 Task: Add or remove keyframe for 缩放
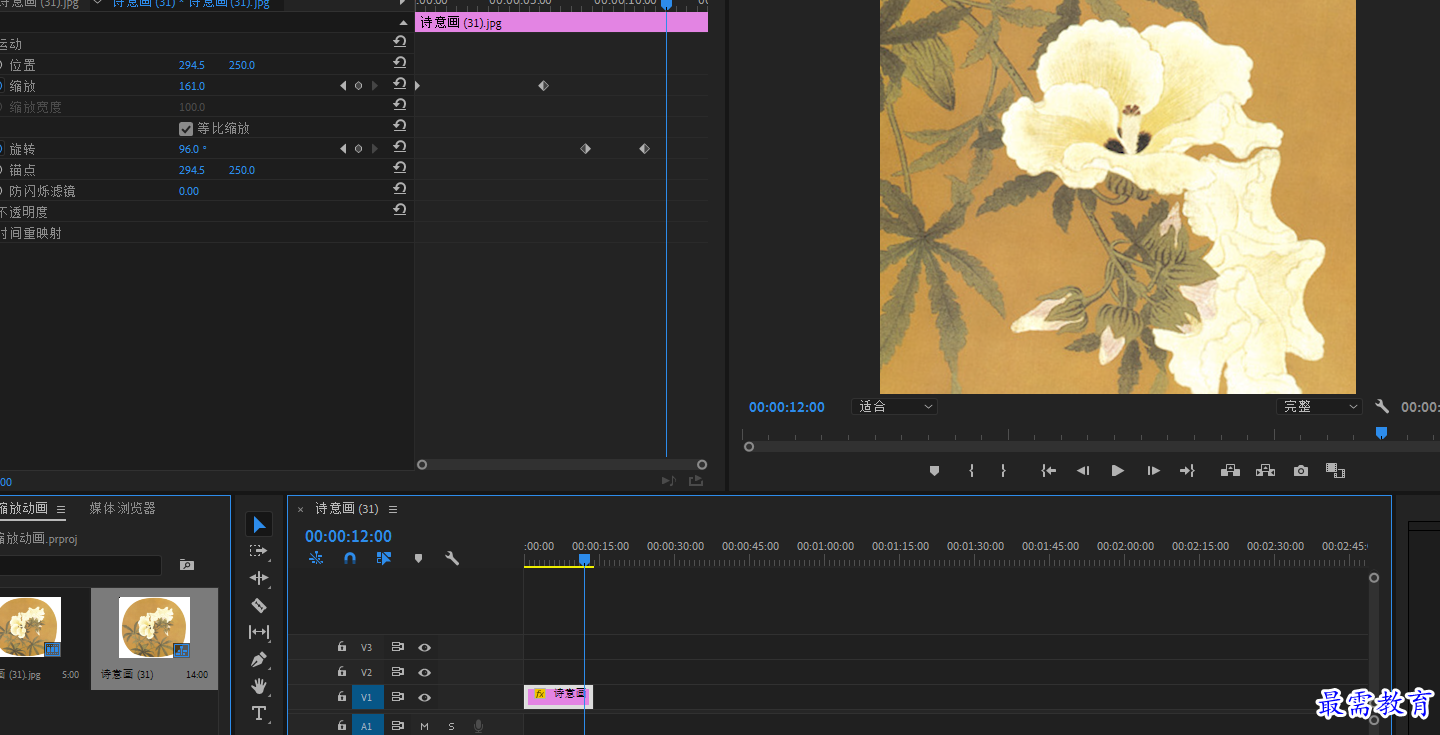pos(358,86)
